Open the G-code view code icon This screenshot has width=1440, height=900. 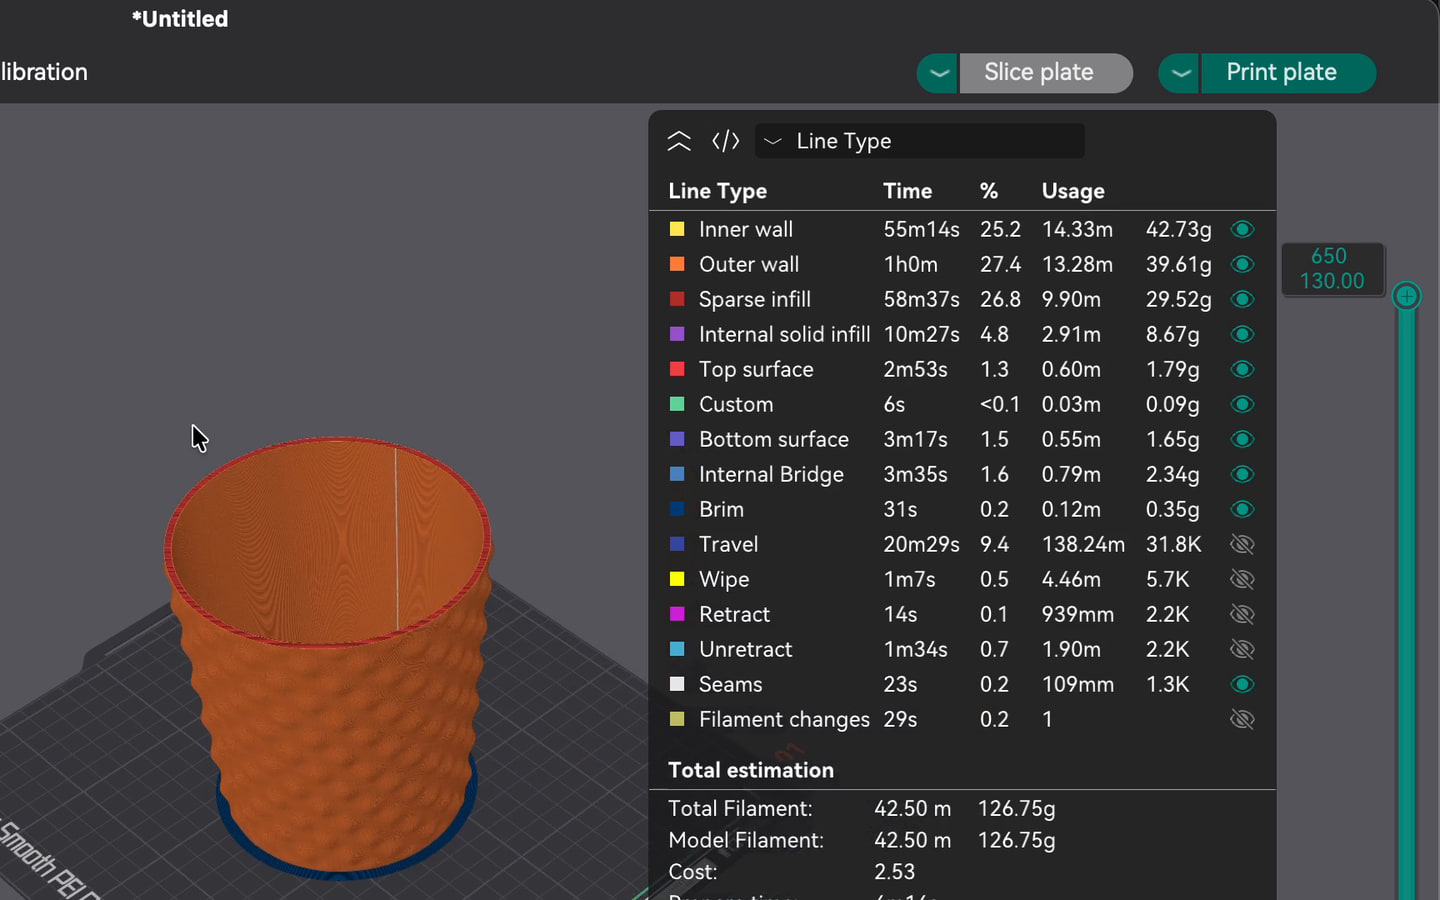pos(726,141)
